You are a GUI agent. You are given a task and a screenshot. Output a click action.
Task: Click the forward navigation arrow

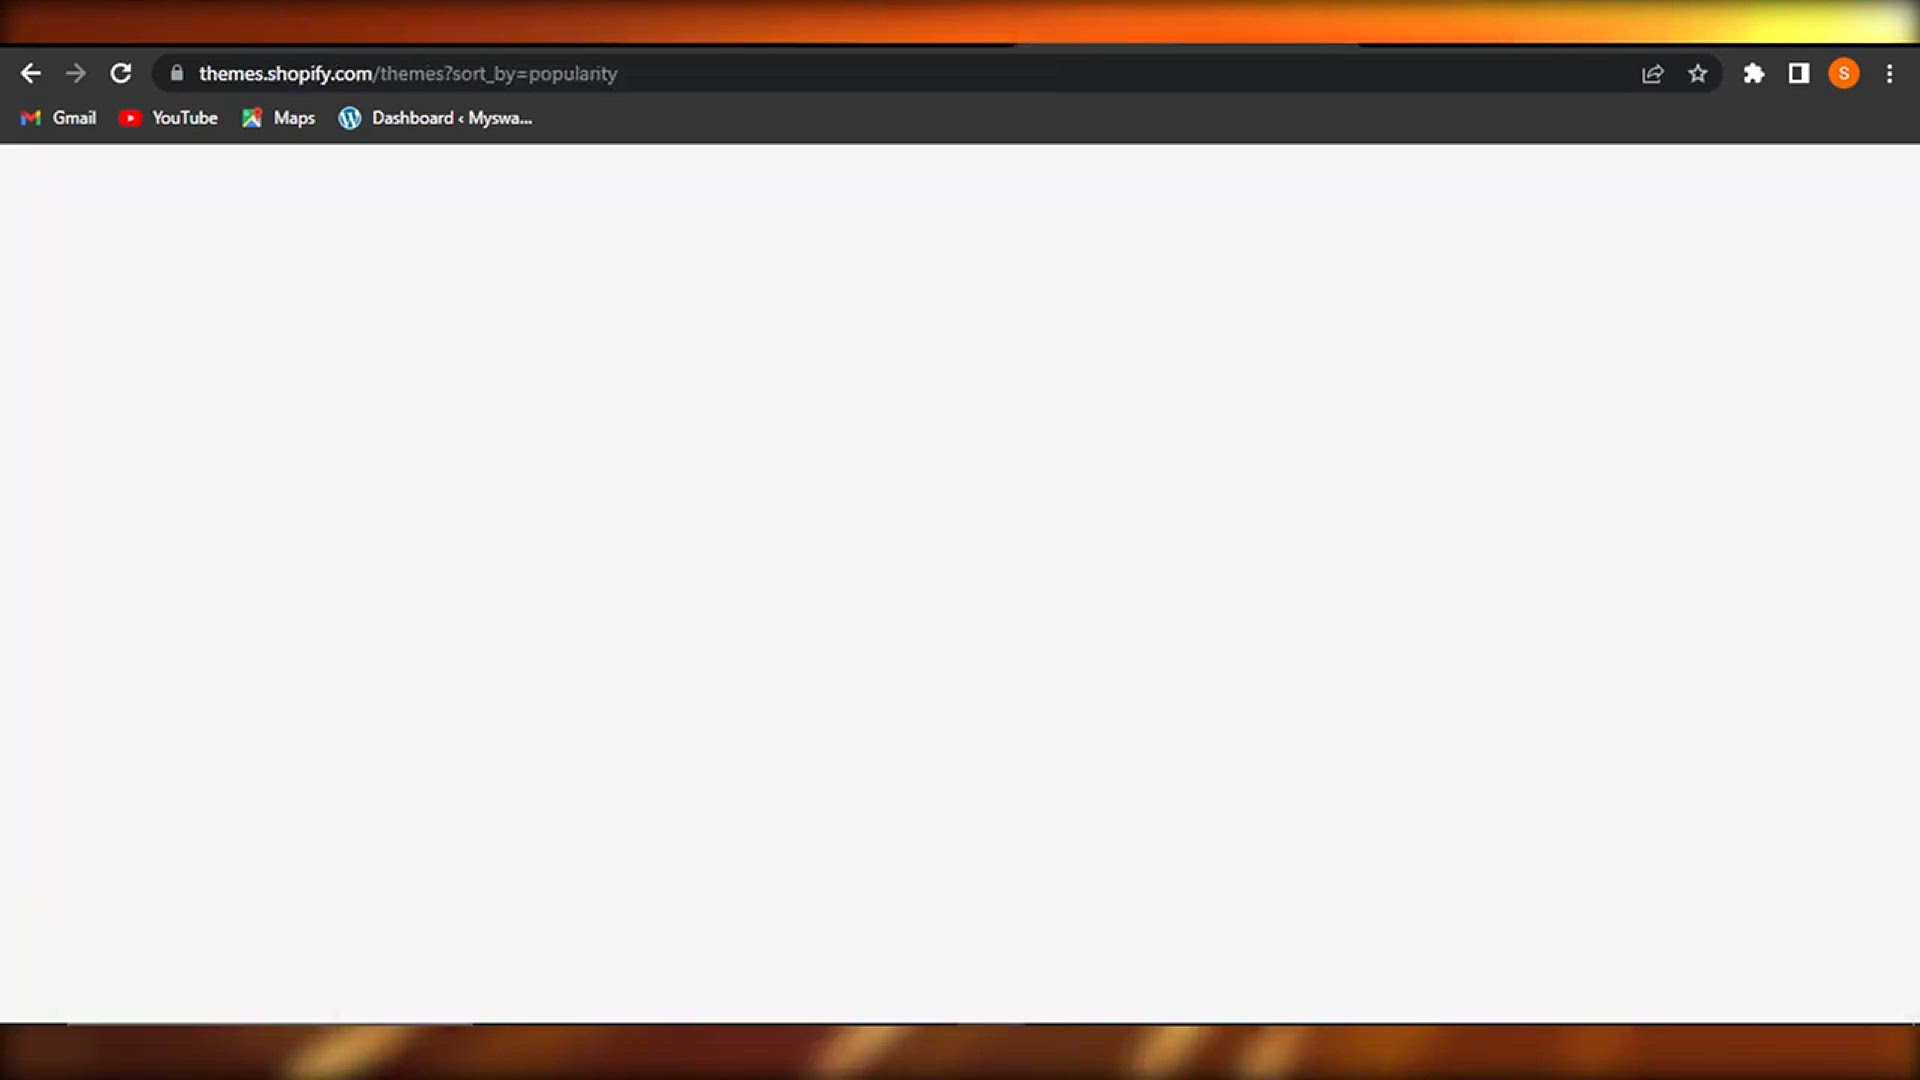pos(76,73)
